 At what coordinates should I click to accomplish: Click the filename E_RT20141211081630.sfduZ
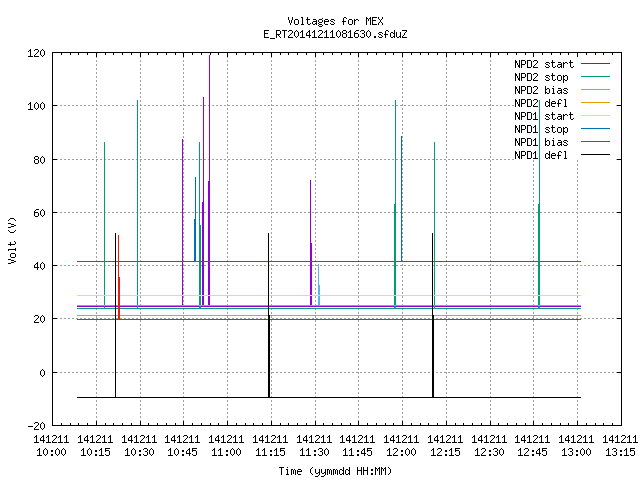335,34
